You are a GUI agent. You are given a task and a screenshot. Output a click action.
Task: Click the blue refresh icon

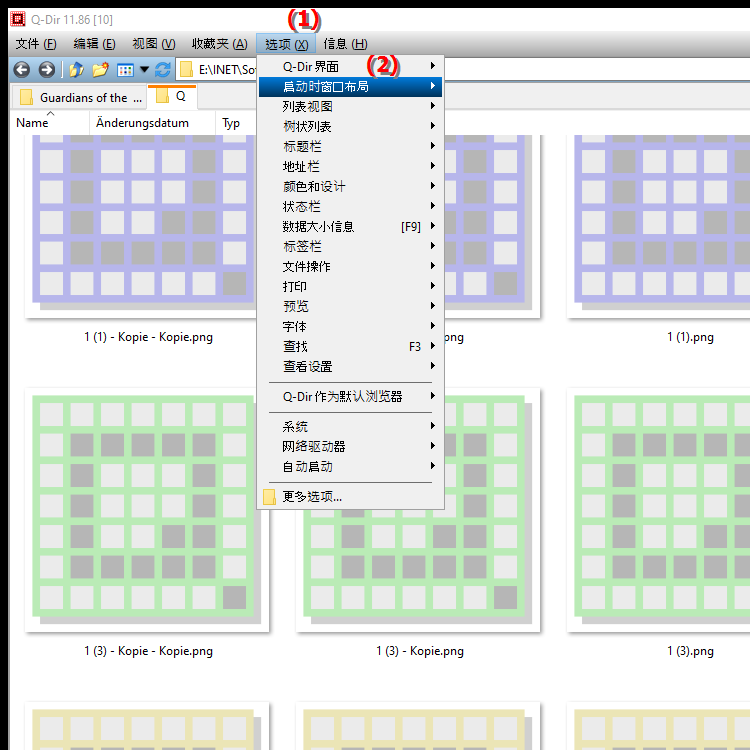point(163,70)
